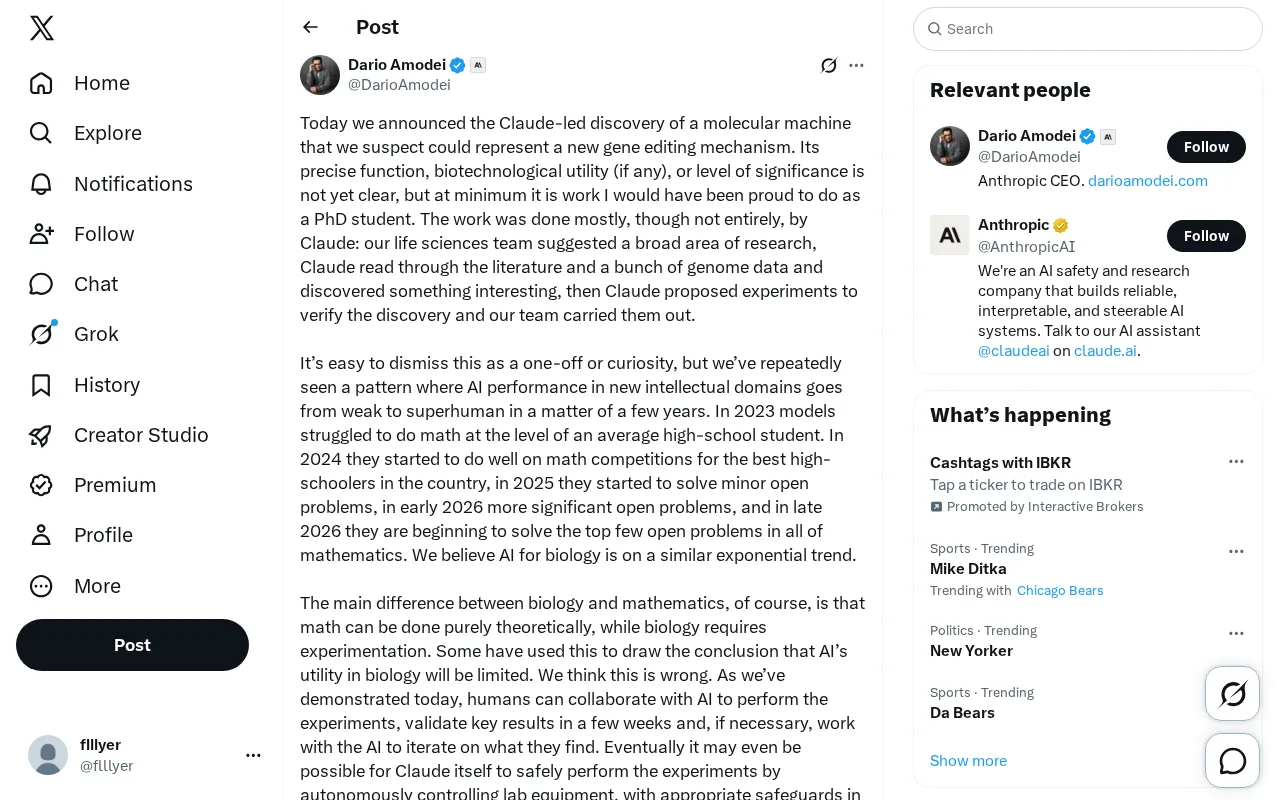Viewport: 1280px width, 800px height.
Task: Open History bookmark icon
Action: [x=41, y=385]
